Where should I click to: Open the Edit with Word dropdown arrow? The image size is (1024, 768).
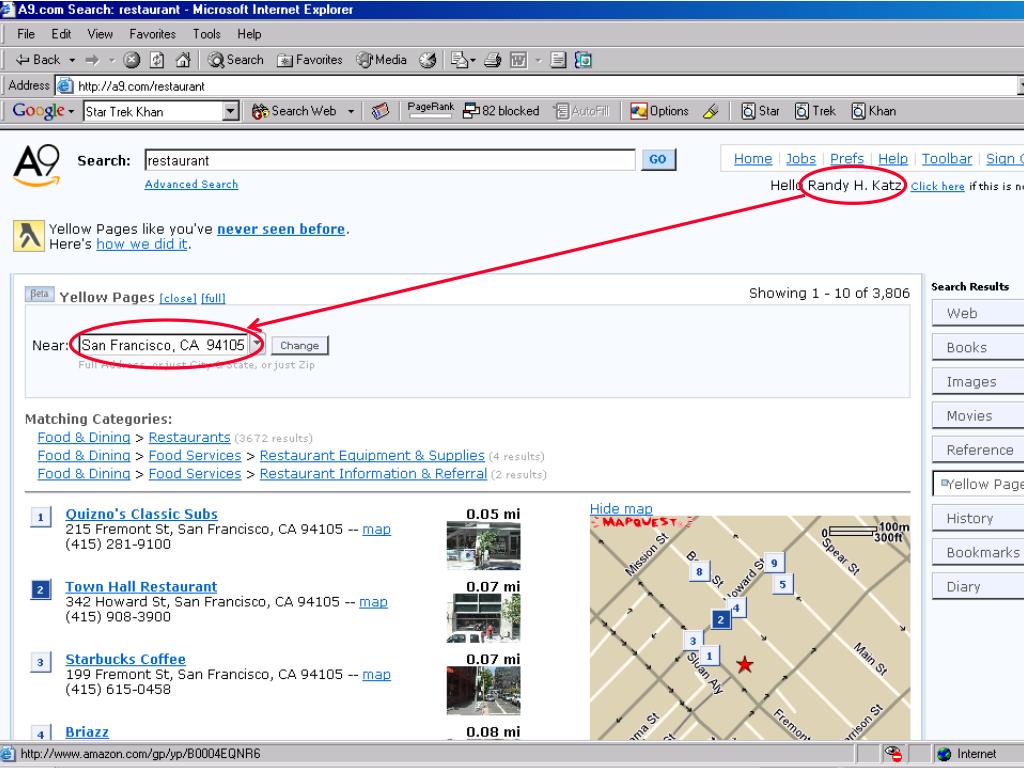(538, 60)
